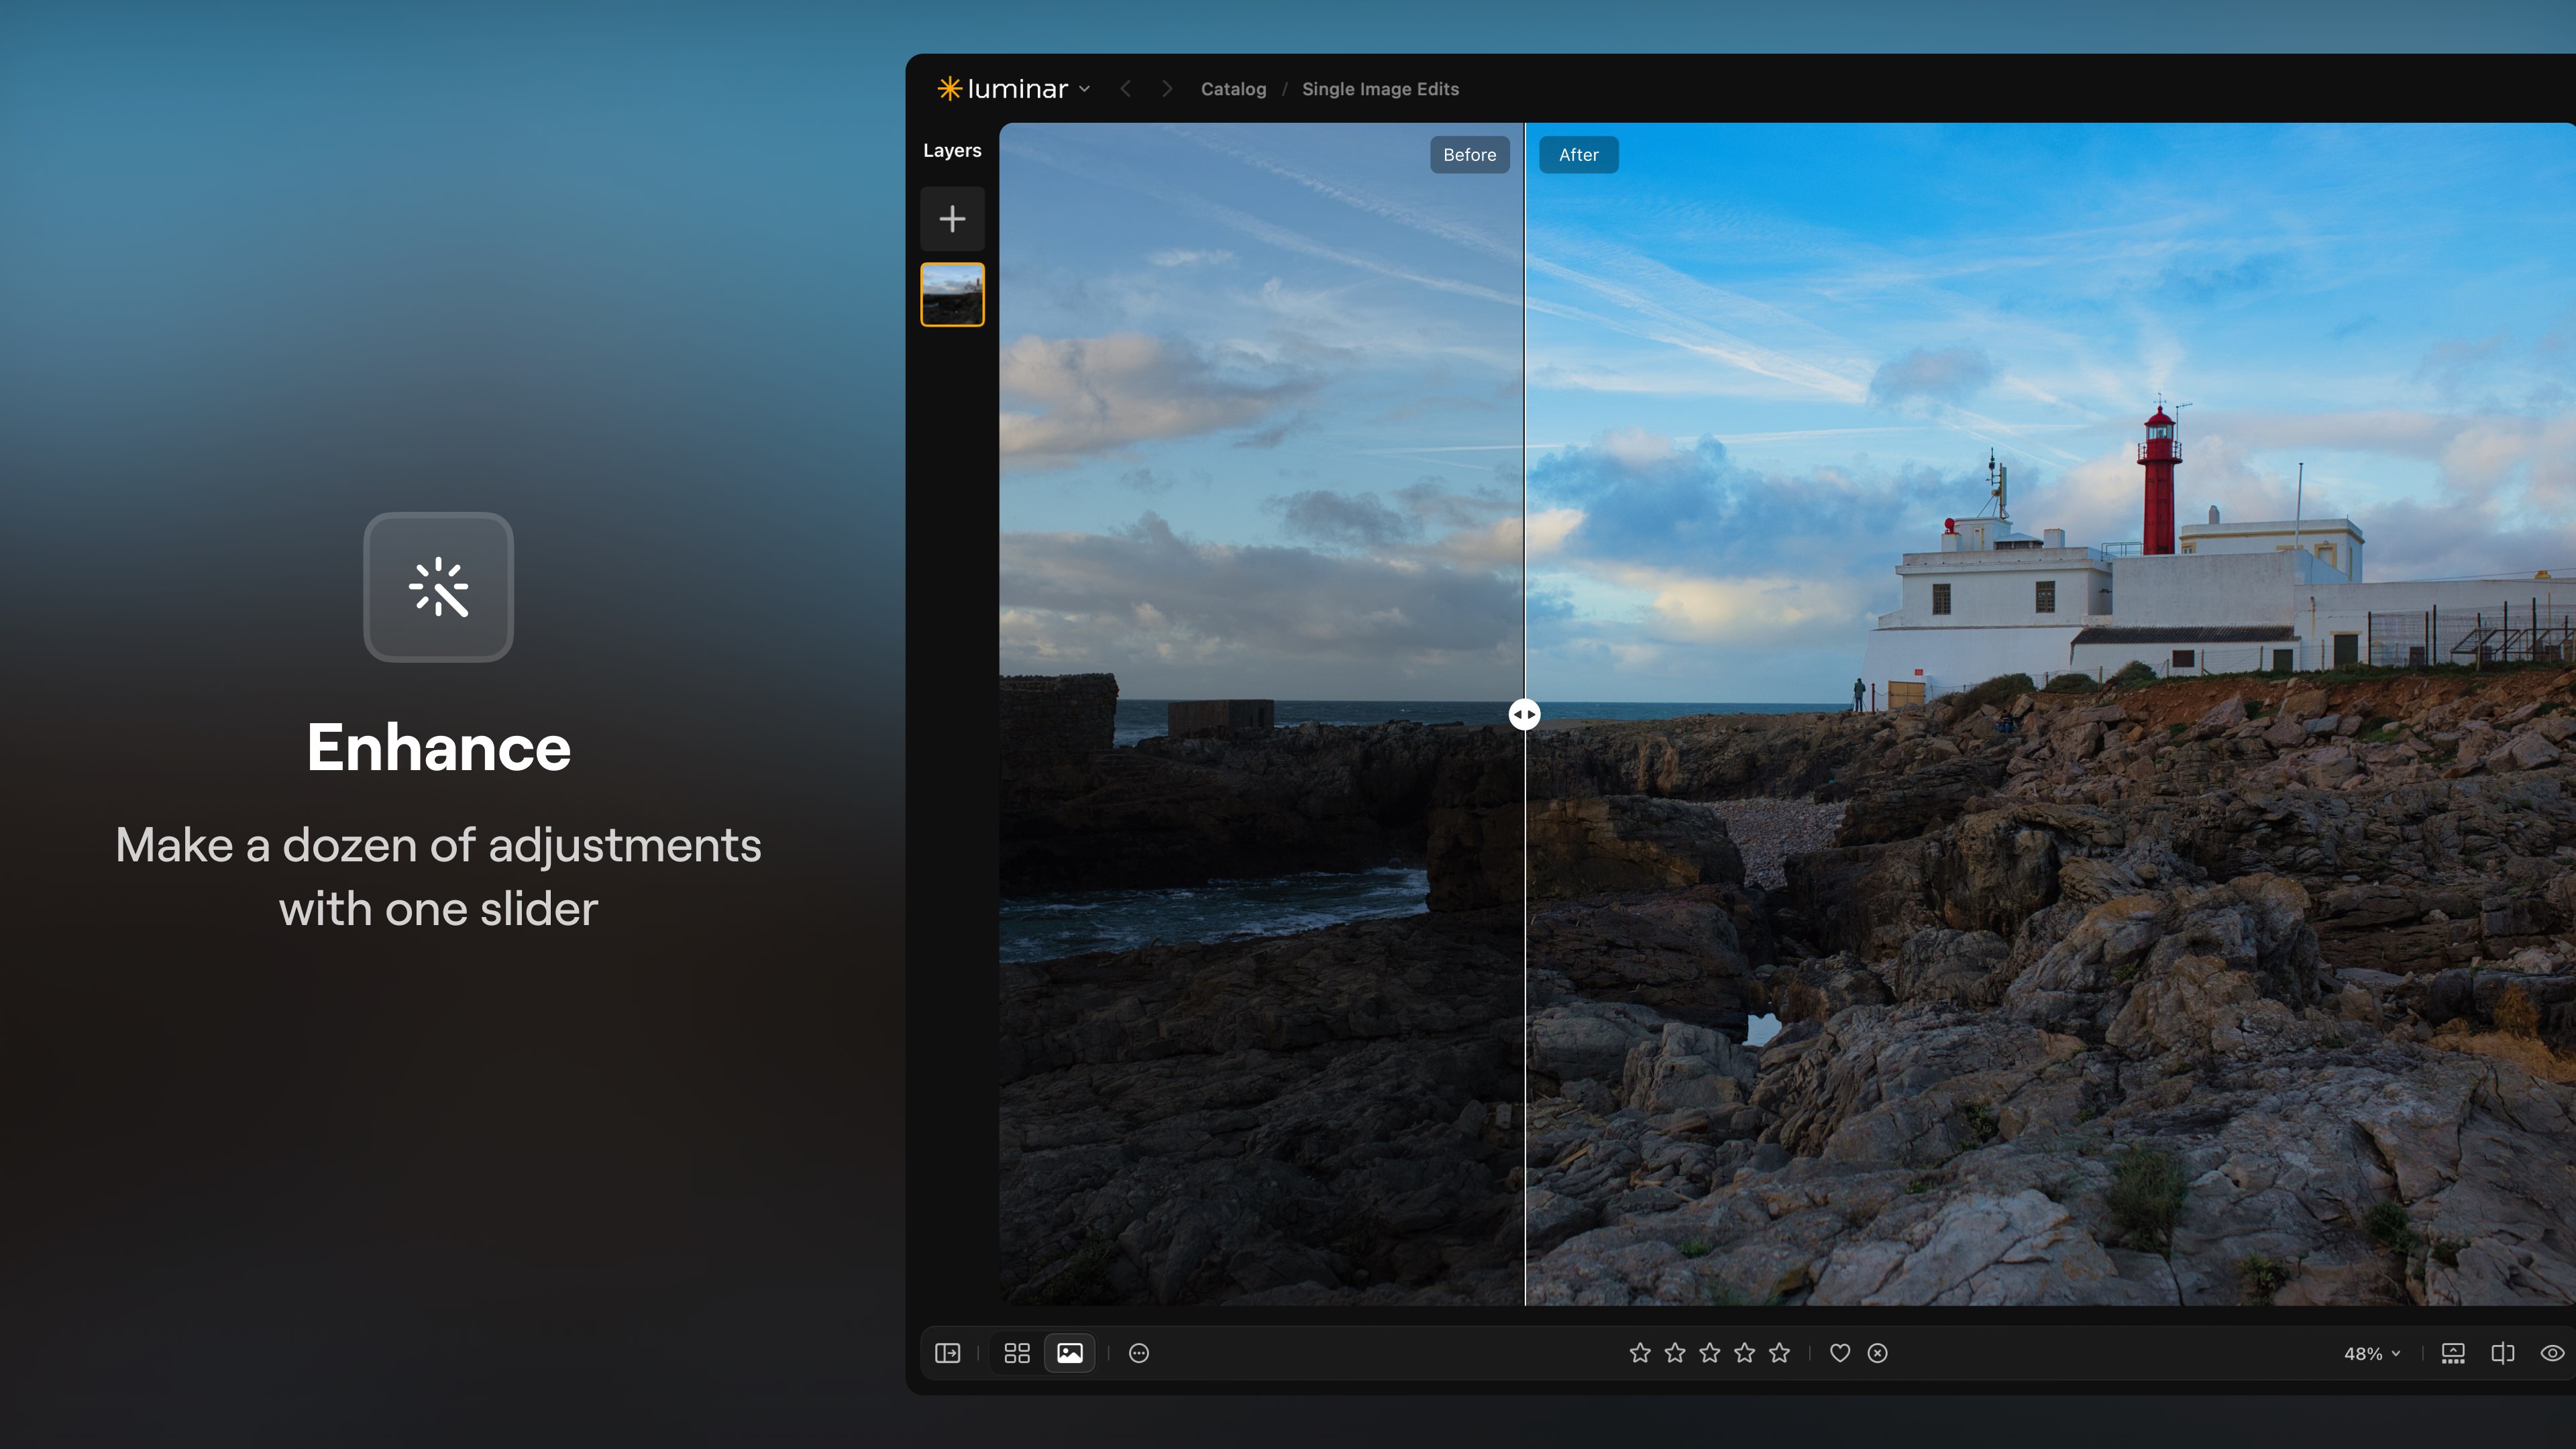Add a new layer with plus button
Image resolution: width=2576 pixels, height=1449 pixels.
(952, 218)
